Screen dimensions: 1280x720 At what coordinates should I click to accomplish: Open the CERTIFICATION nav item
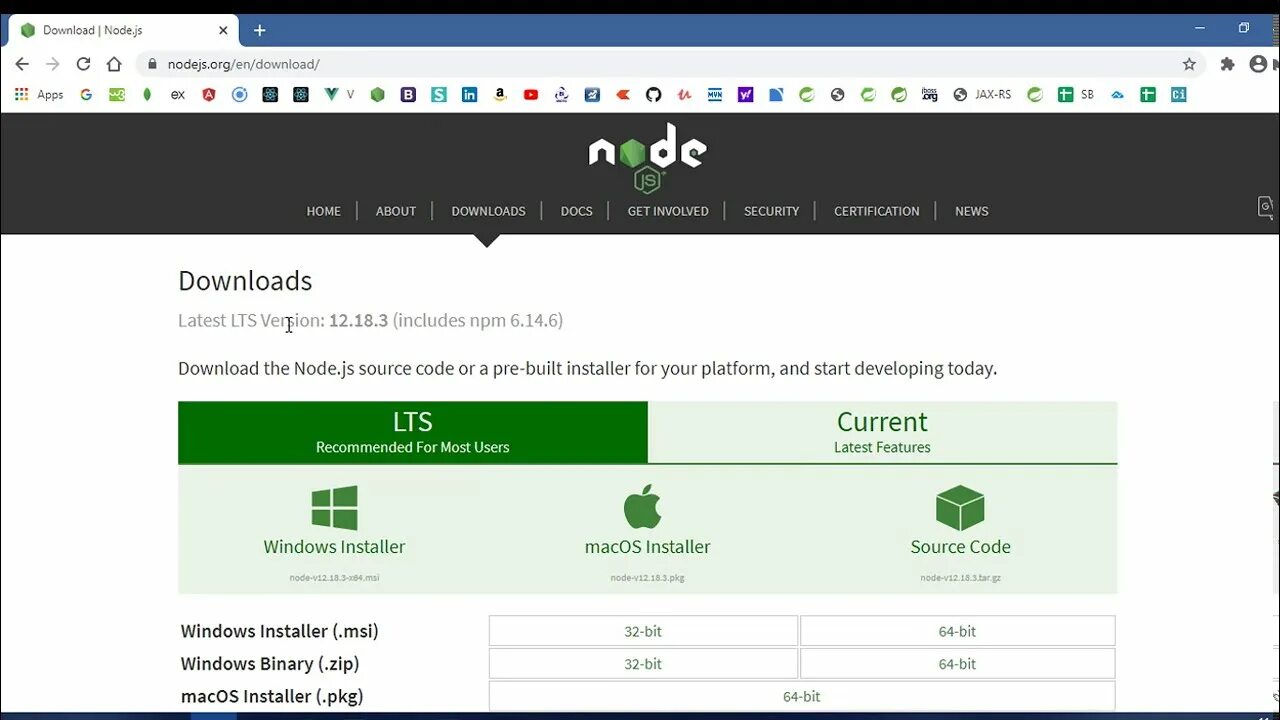click(877, 211)
